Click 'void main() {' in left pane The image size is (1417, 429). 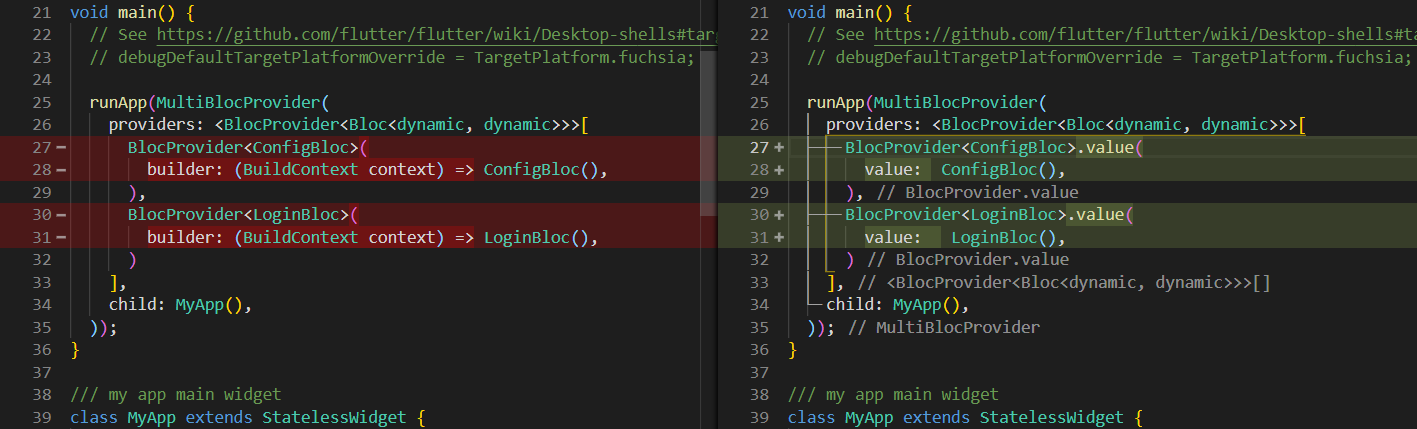tap(132, 12)
